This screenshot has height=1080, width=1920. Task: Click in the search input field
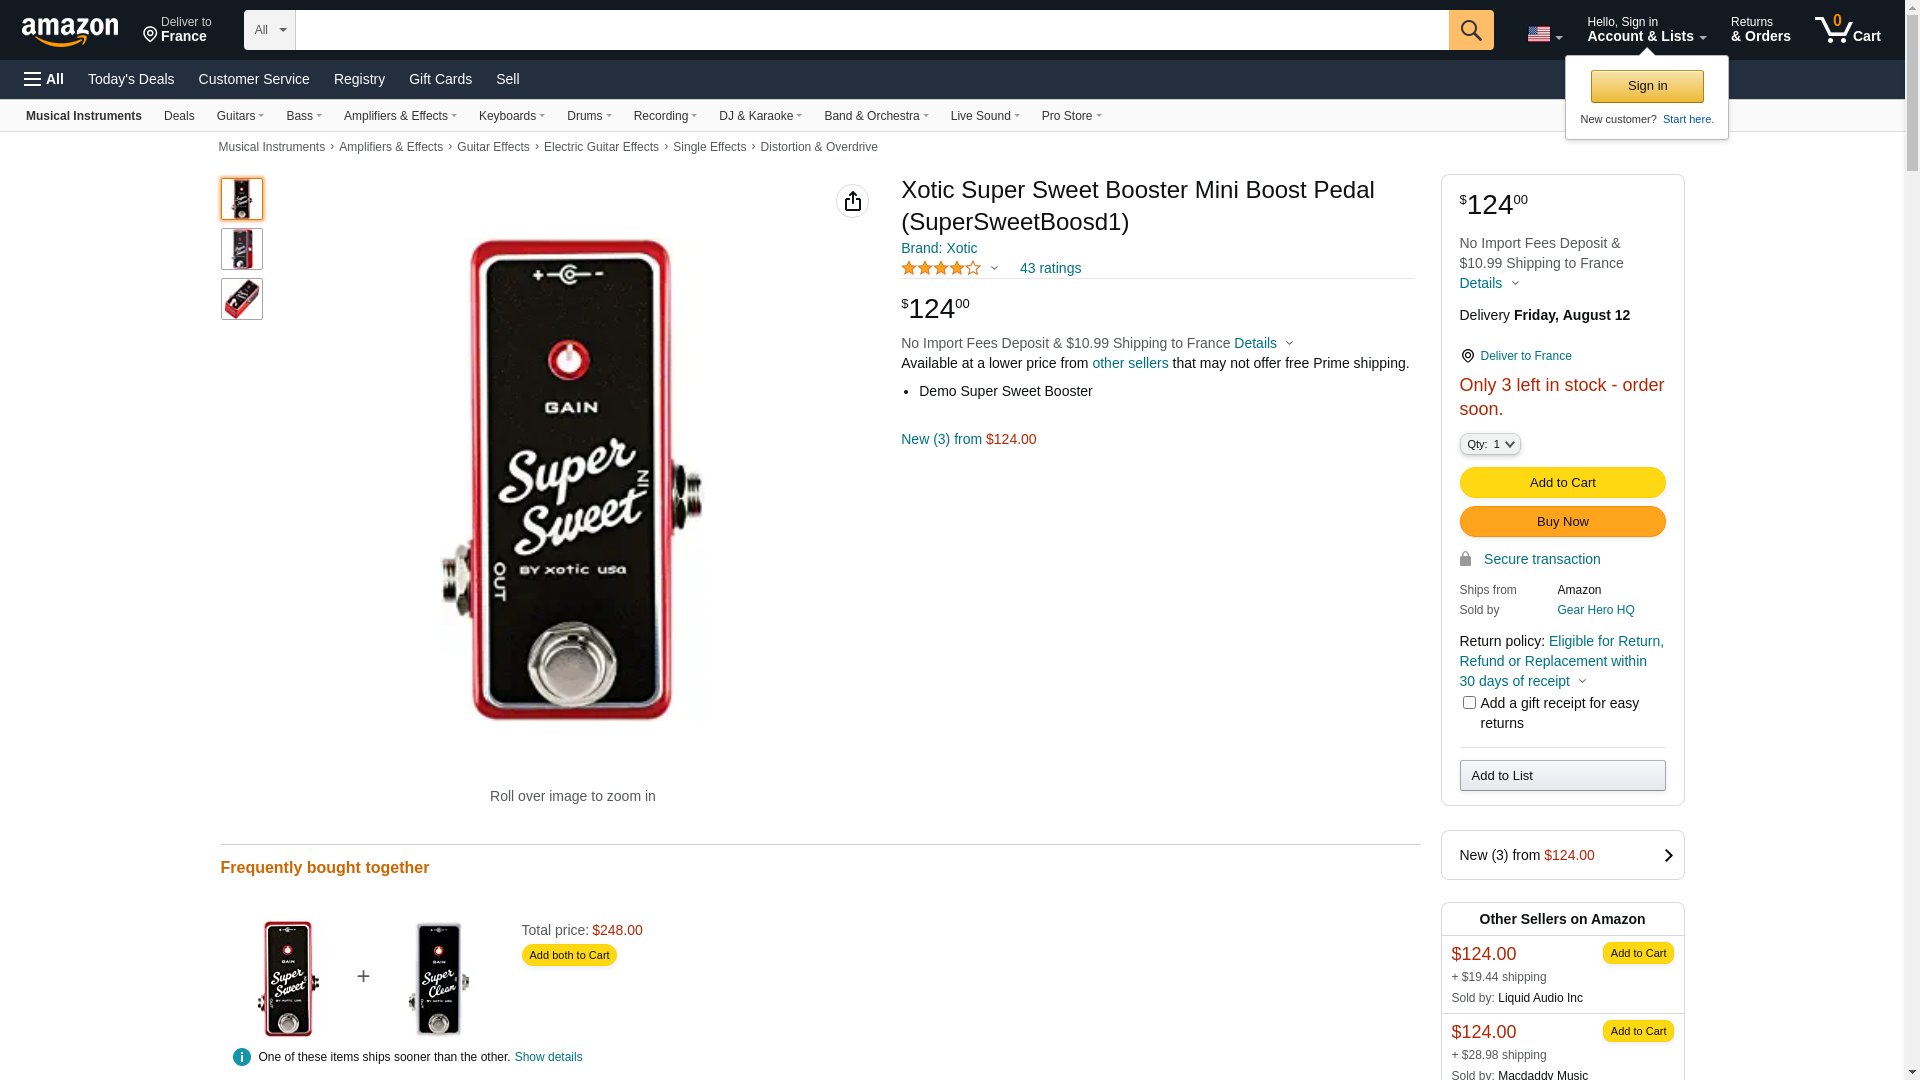coord(871,30)
